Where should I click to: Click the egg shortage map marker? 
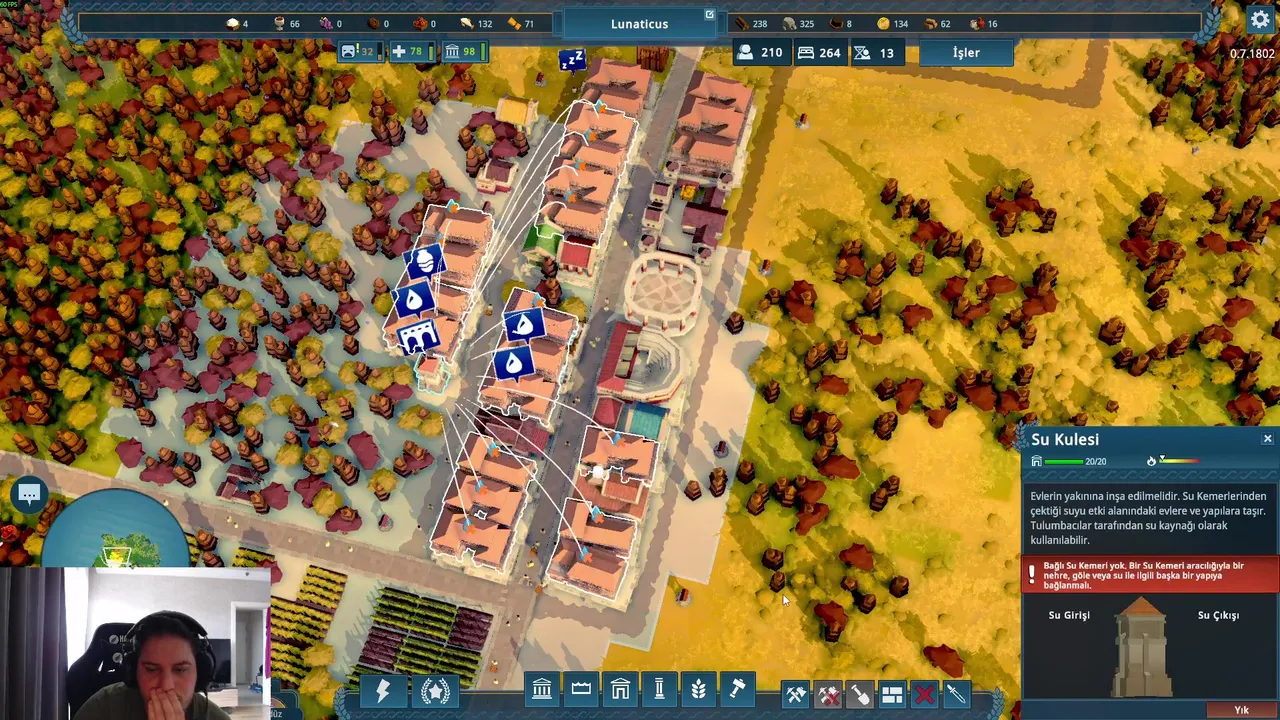(x=424, y=262)
